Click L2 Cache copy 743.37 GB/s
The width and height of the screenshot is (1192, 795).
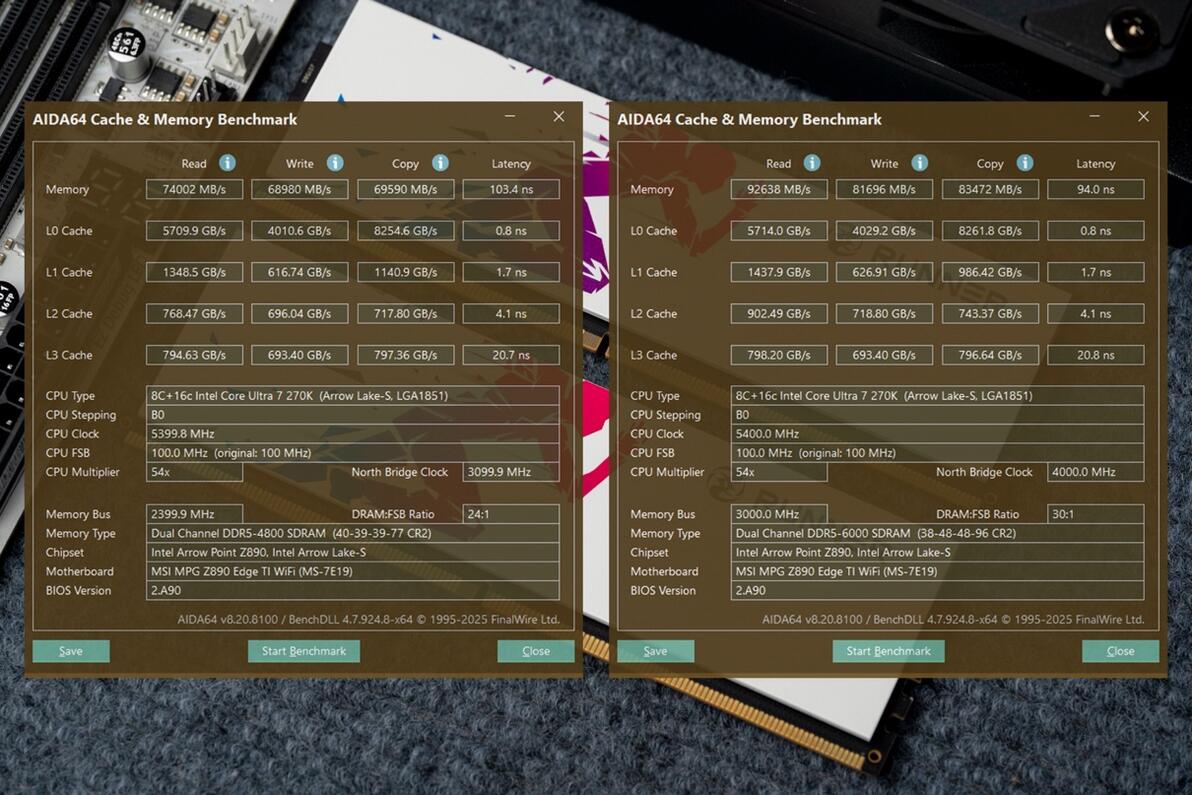pos(990,313)
